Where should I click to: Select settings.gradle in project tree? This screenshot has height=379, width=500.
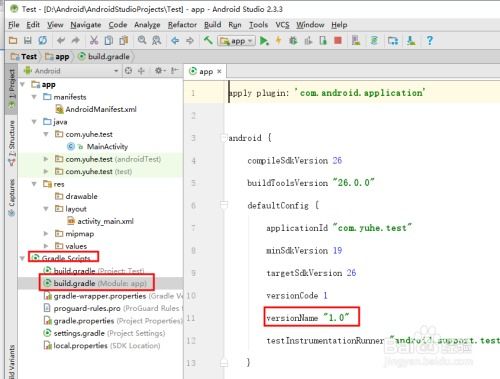pos(104,333)
